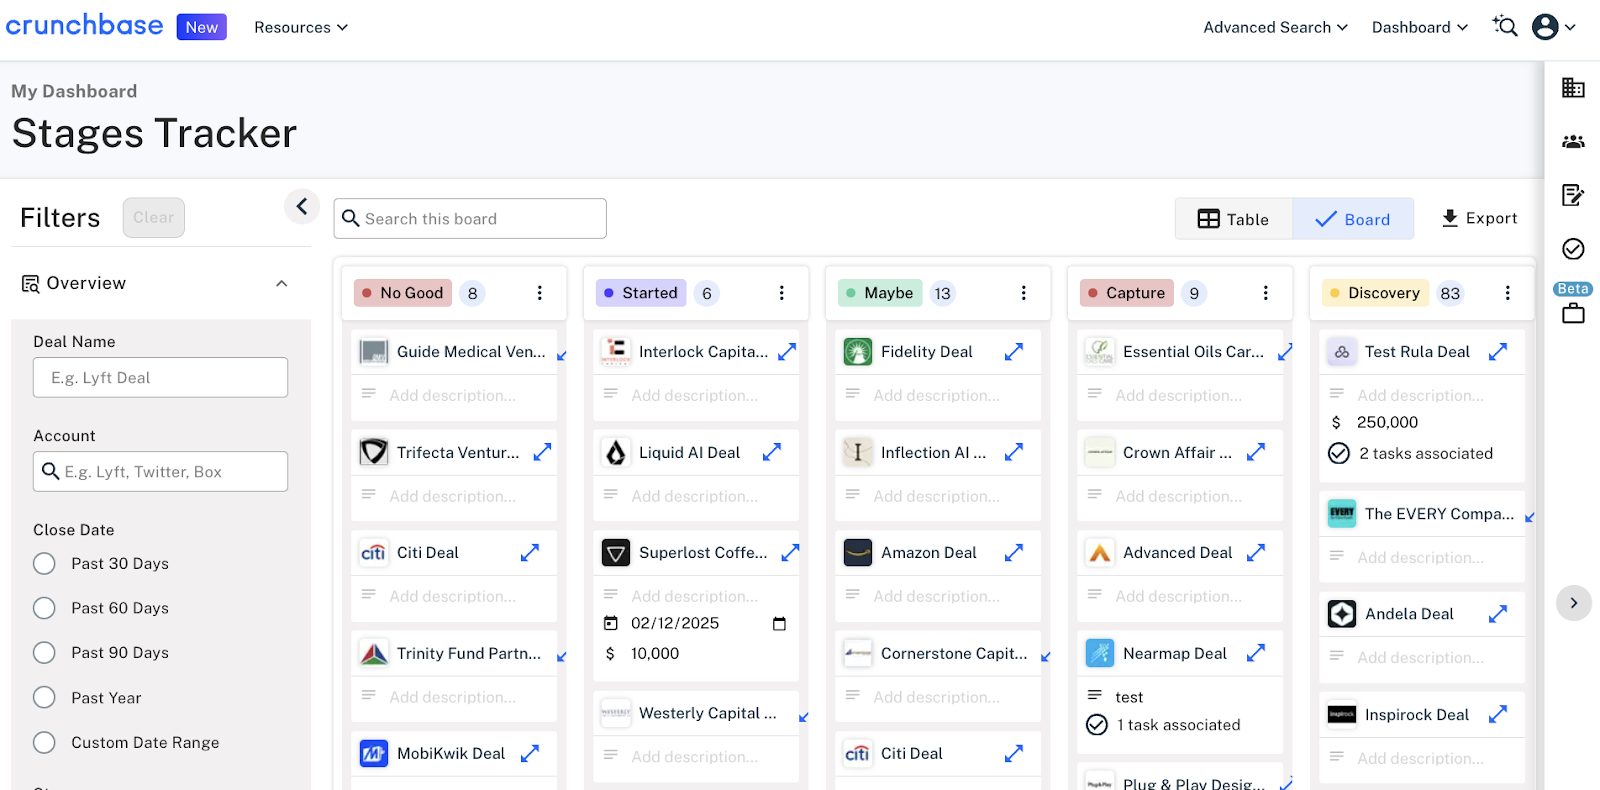Expand the Fidelity Deal card
The height and width of the screenshot is (790, 1600).
[1013, 352]
